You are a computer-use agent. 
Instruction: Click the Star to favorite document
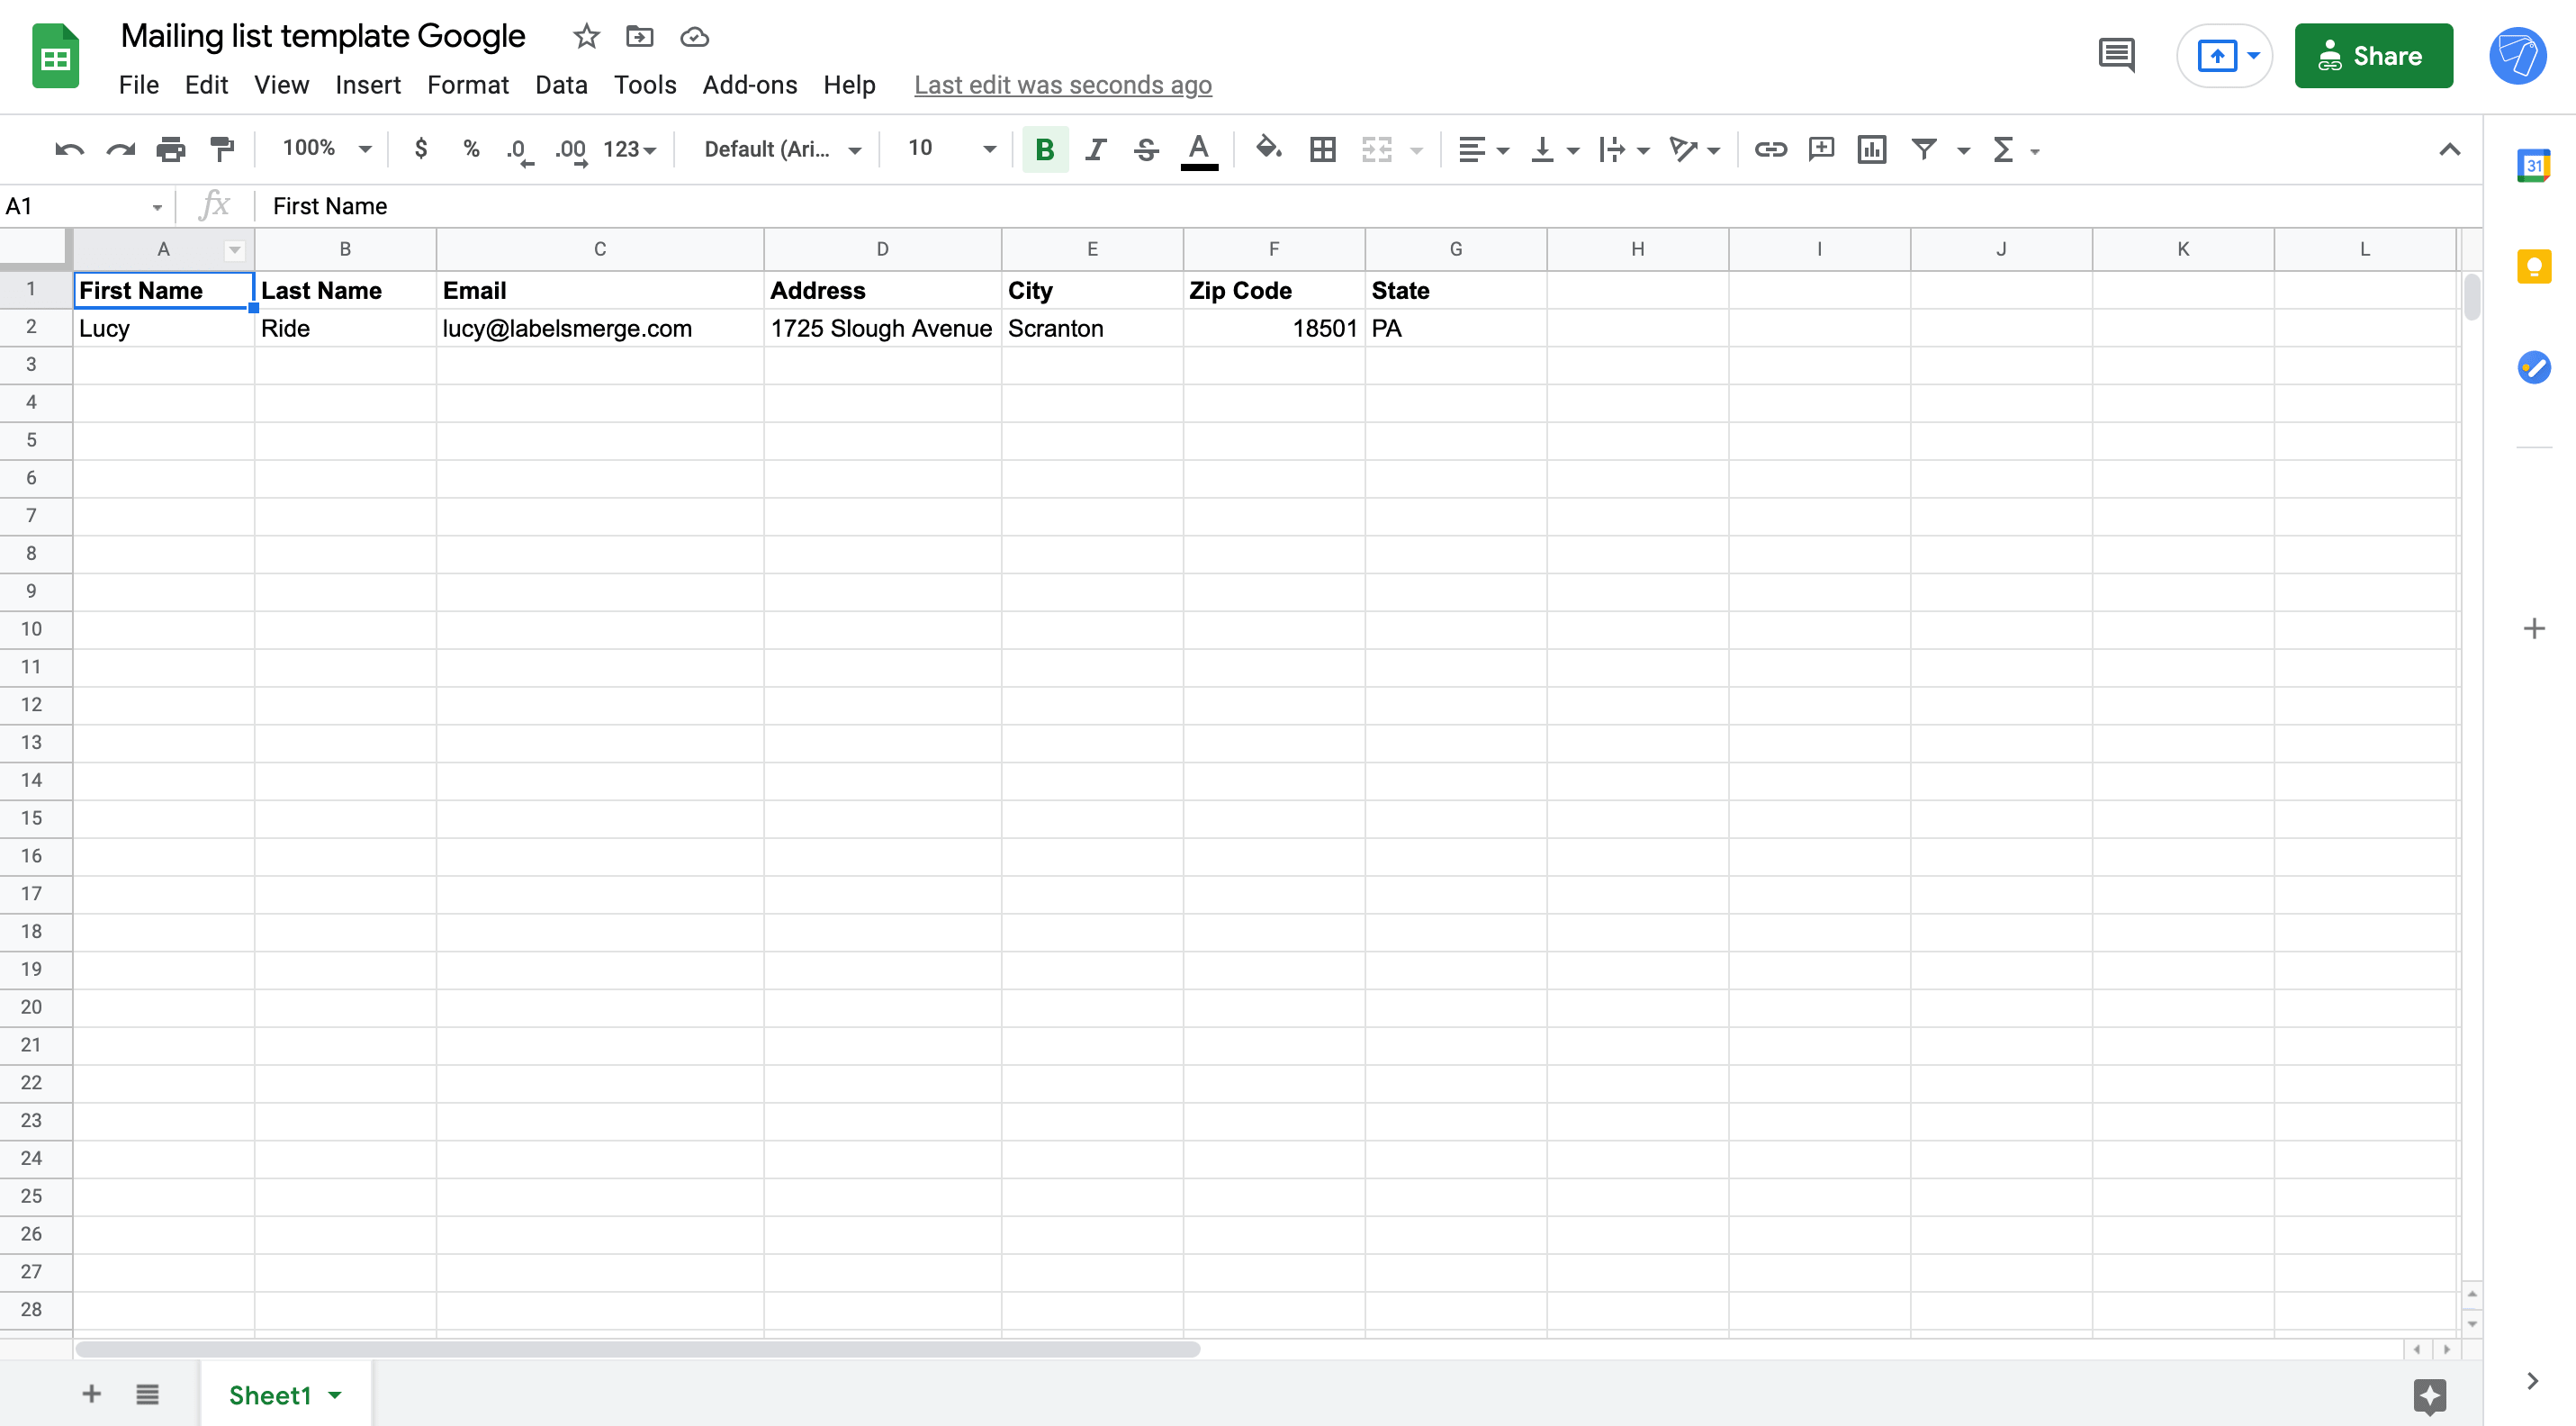(584, 39)
